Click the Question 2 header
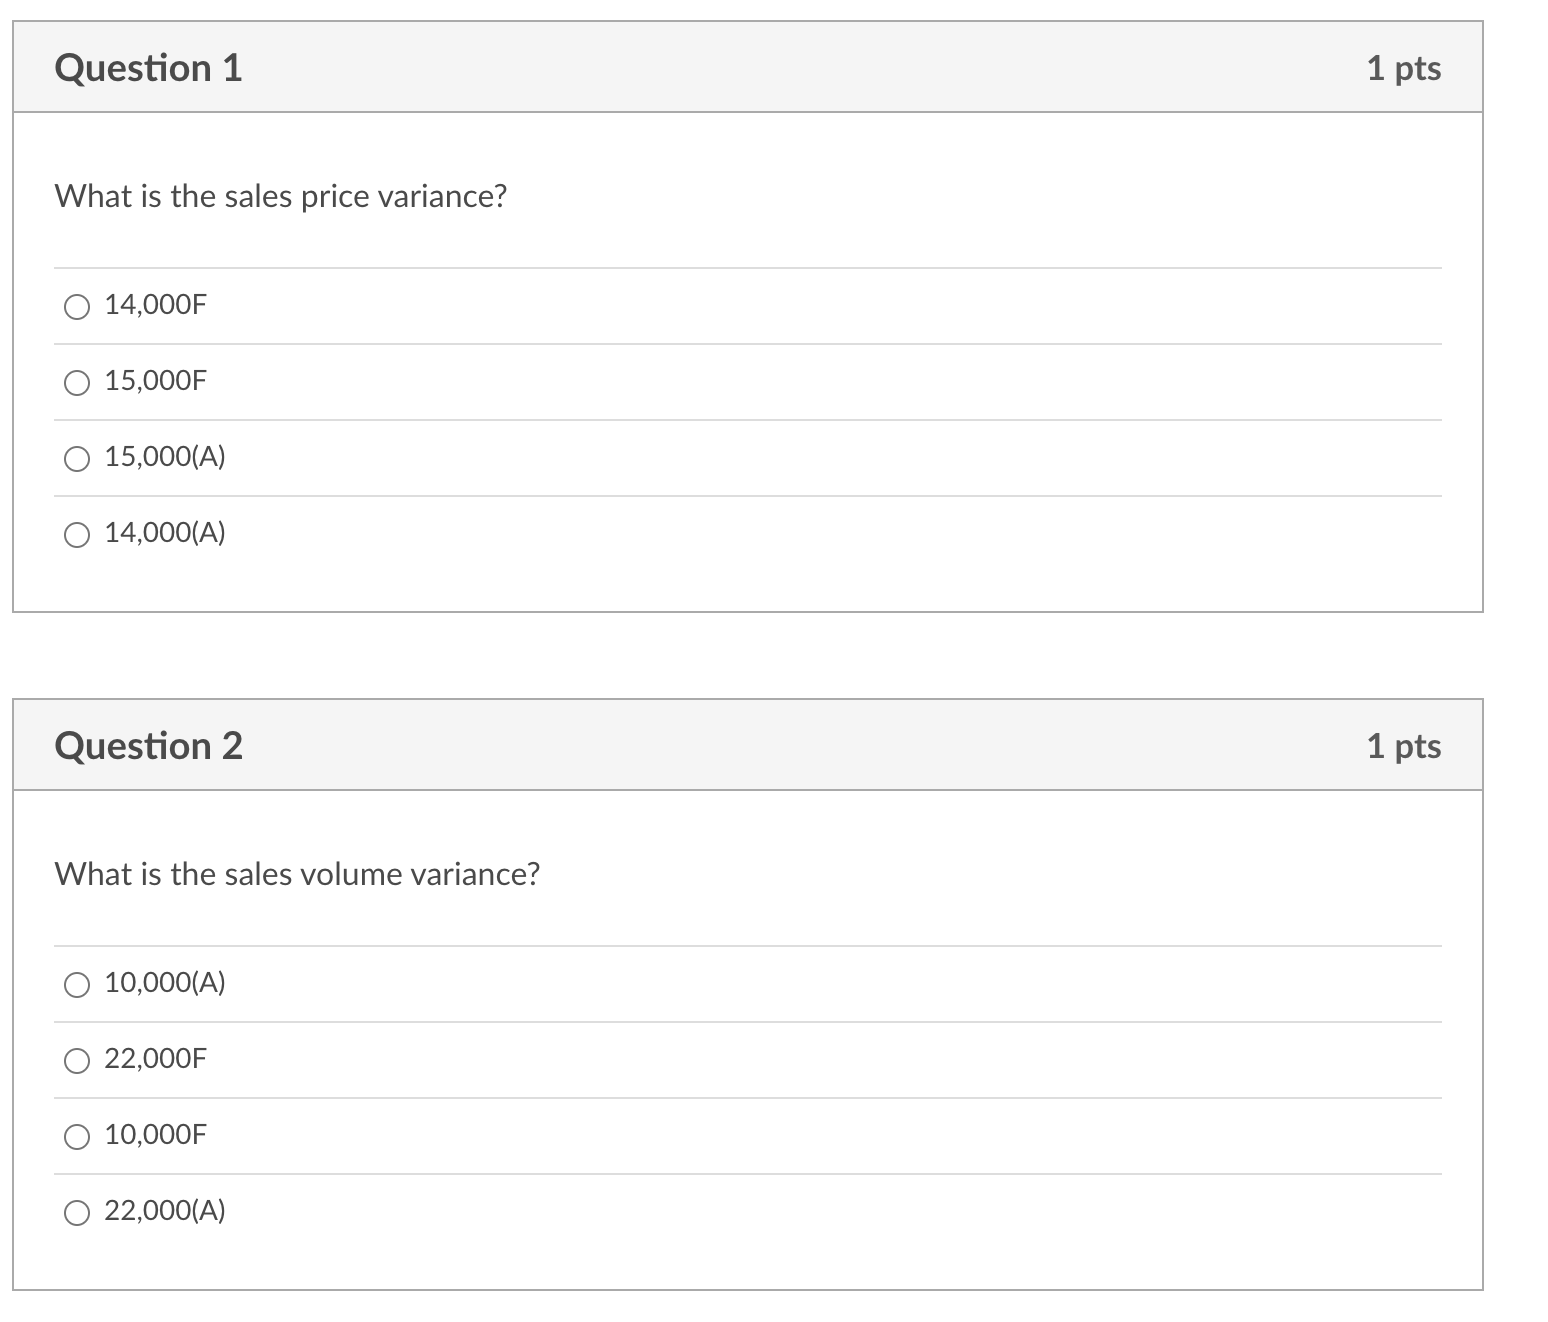The width and height of the screenshot is (1548, 1322). click(x=150, y=745)
